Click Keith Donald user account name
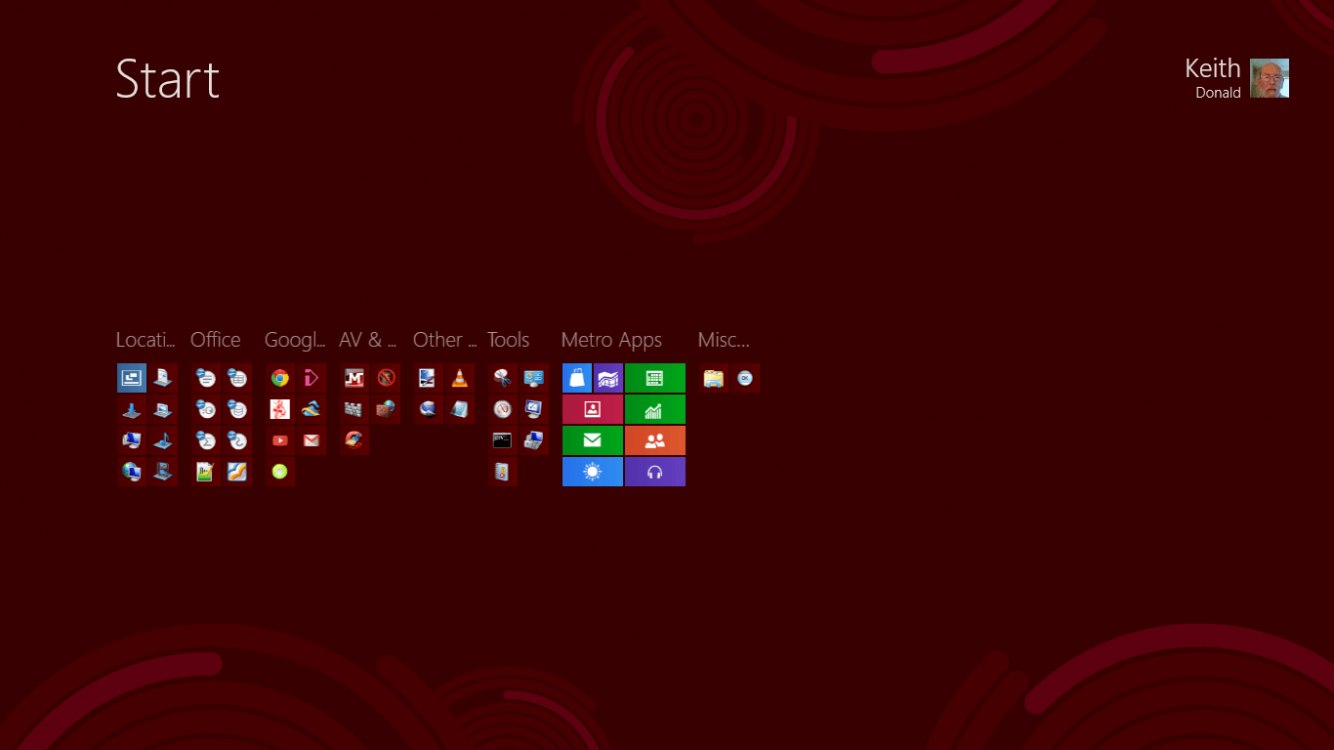Viewport: 1334px width, 750px height. coord(1213,78)
